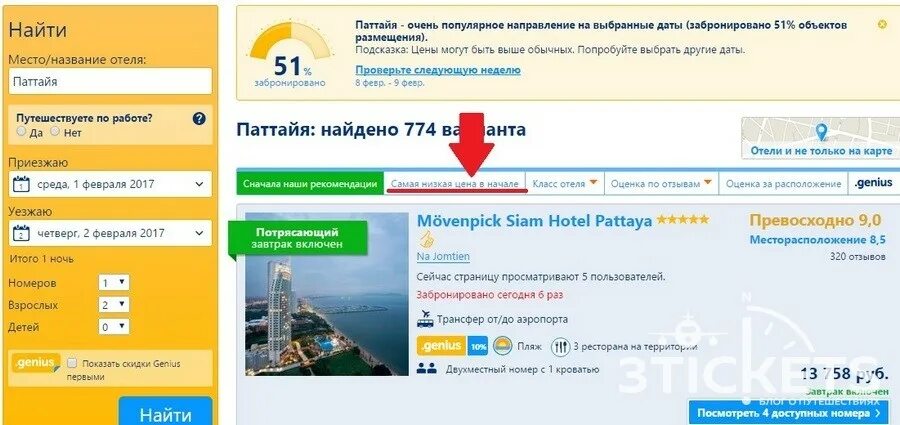This screenshot has width=900, height=425.
Task: Open the Номеров count dropdown
Action: coord(114,283)
